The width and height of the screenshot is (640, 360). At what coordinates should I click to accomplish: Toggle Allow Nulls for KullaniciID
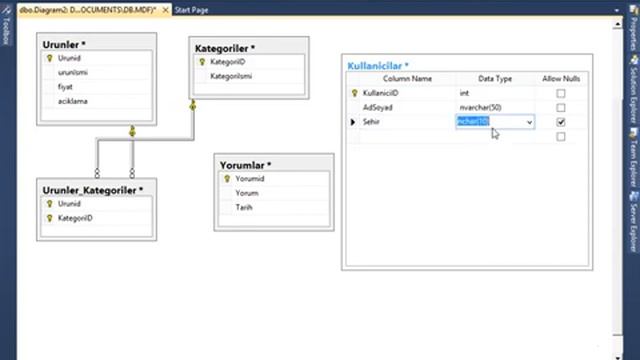(x=561, y=93)
